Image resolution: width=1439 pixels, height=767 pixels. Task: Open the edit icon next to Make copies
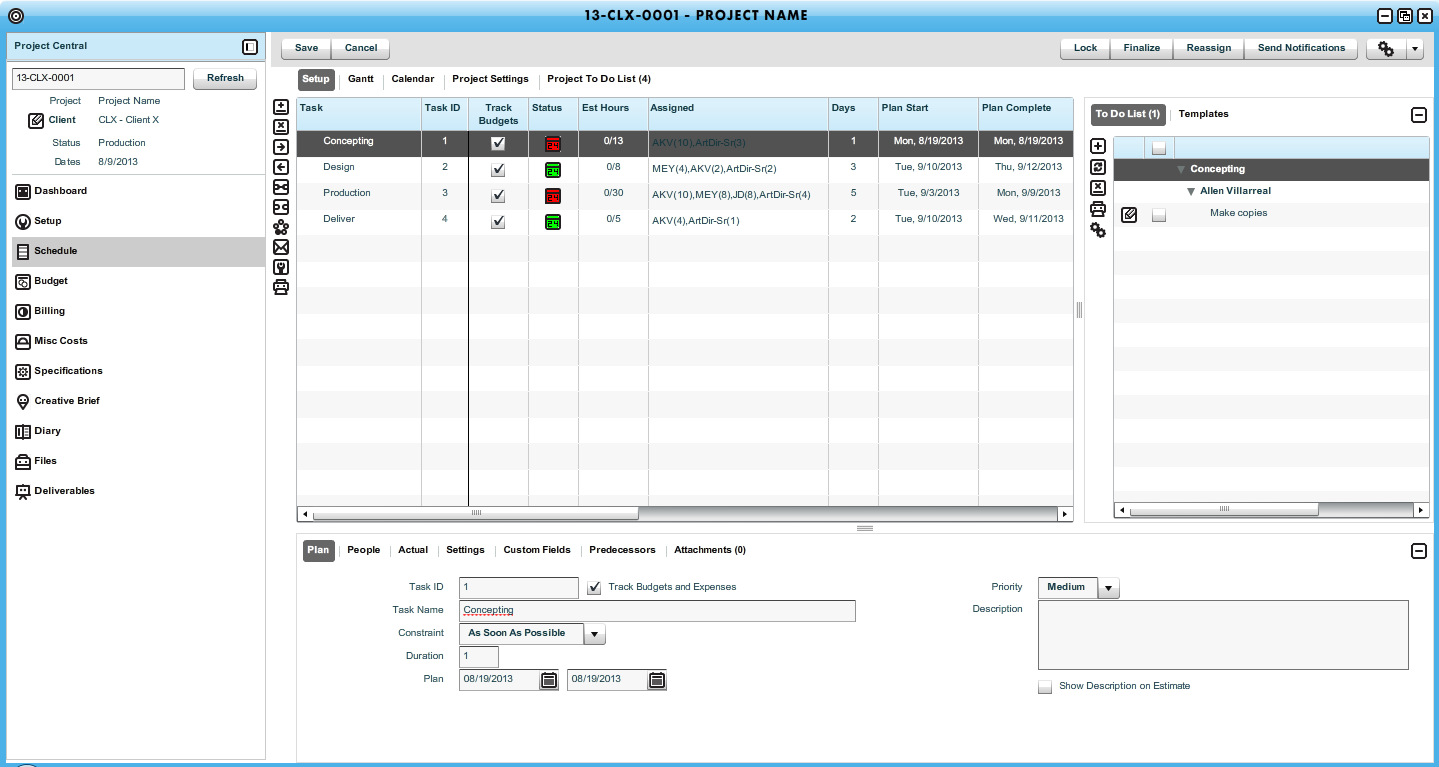(1129, 214)
